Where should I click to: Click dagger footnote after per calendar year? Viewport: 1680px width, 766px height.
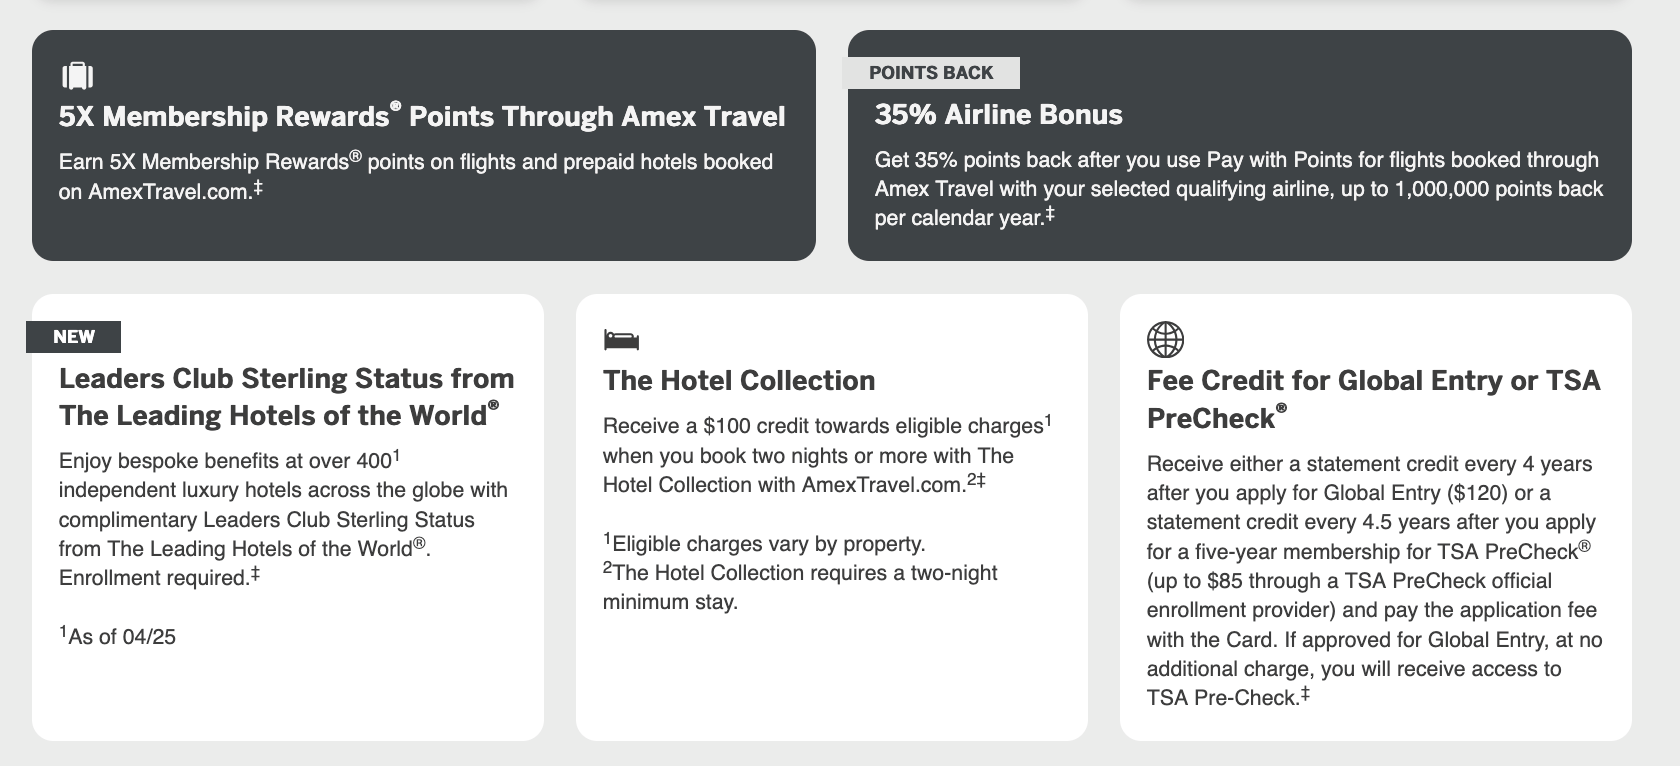1049,214
